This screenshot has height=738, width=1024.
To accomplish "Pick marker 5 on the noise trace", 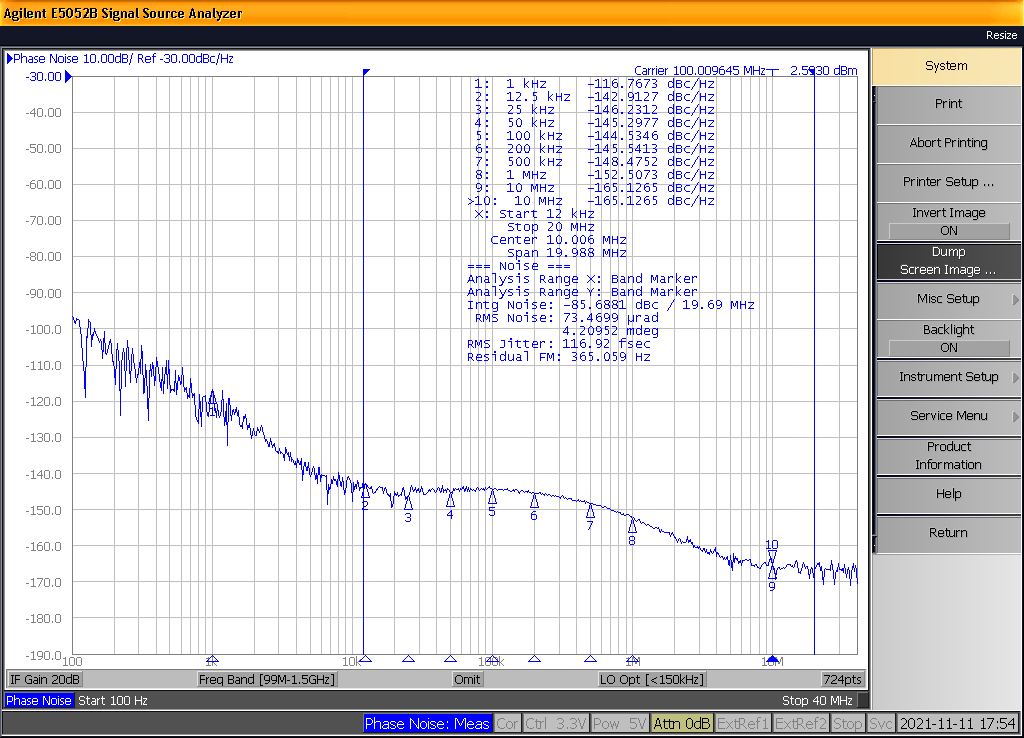I will tap(492, 497).
